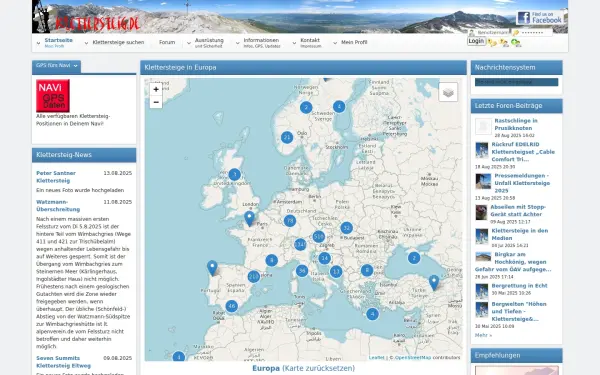Open the Ausrüstung und Sicherheit menu item
Viewport: 600px width, 375px height.
point(209,42)
